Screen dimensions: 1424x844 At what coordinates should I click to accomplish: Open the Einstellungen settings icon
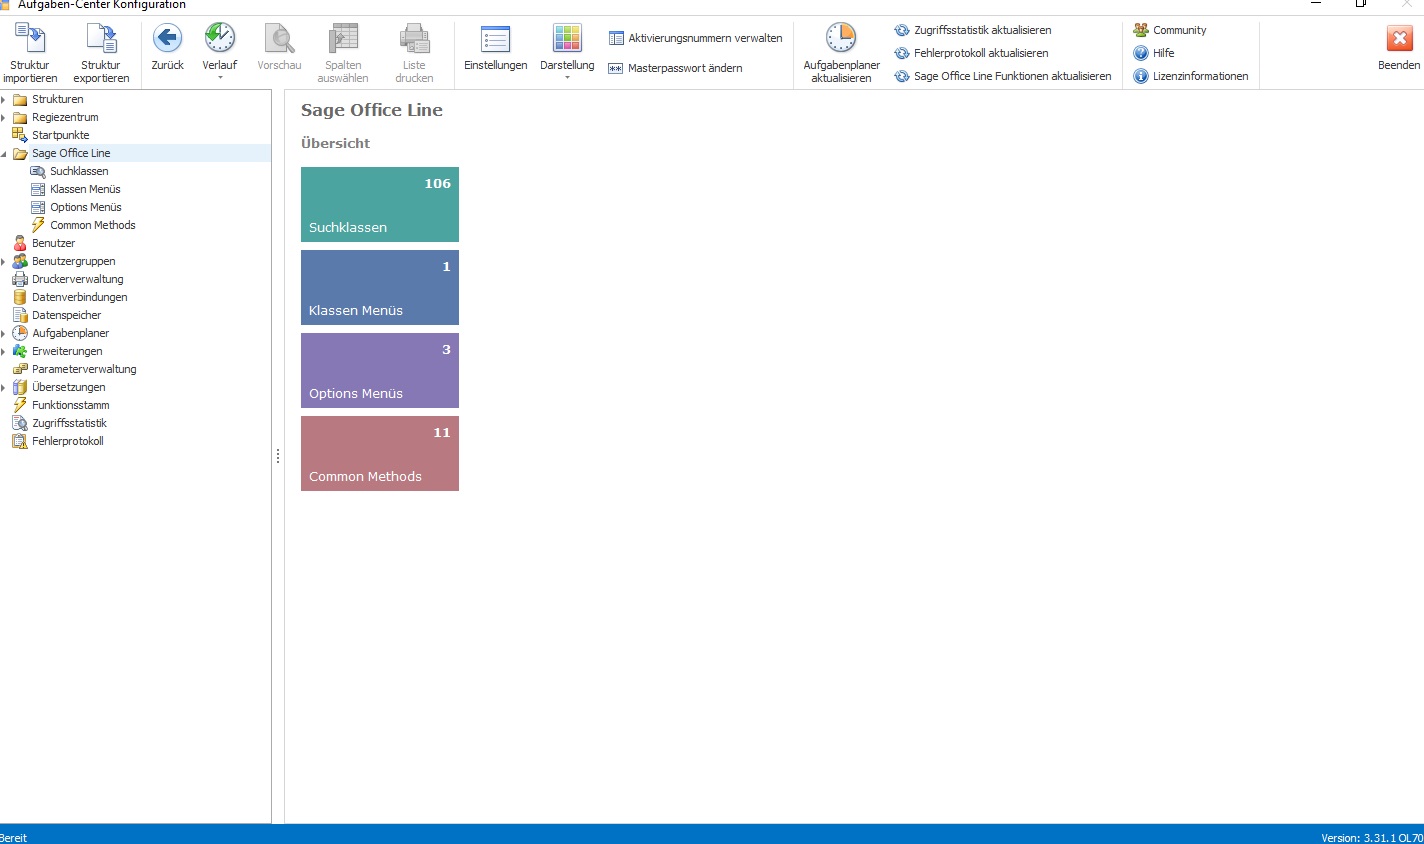(x=495, y=39)
